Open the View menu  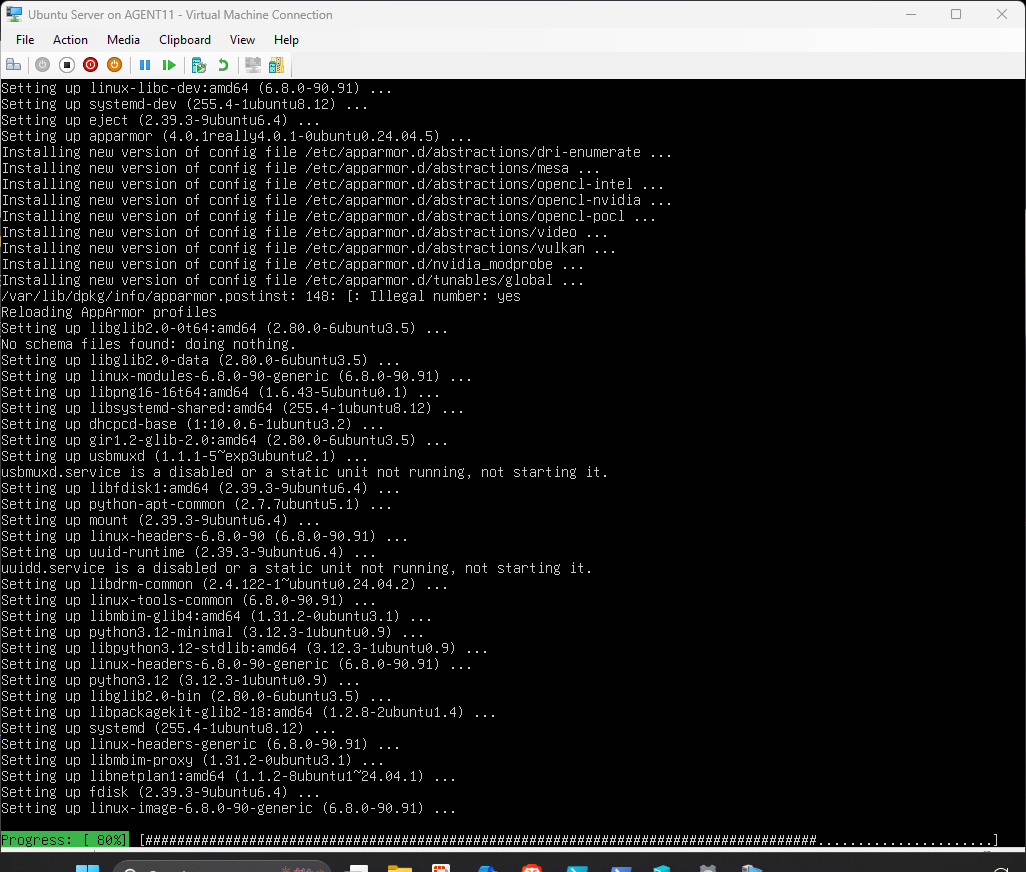pos(242,40)
